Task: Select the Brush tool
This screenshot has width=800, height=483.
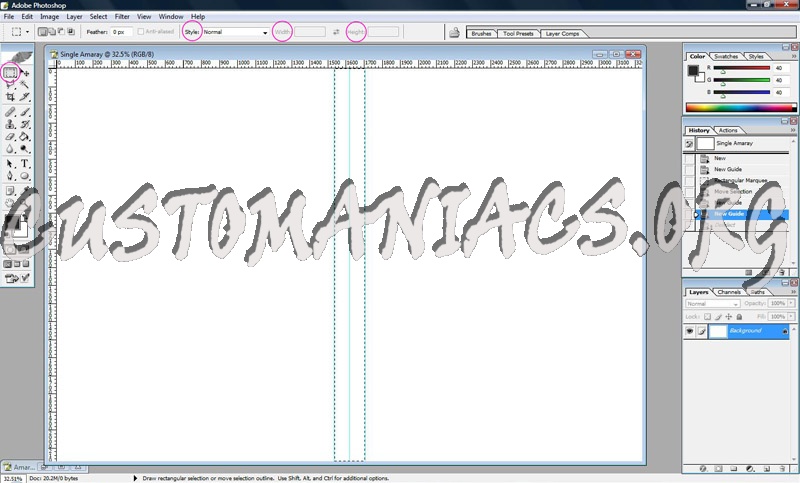Action: 25,112
